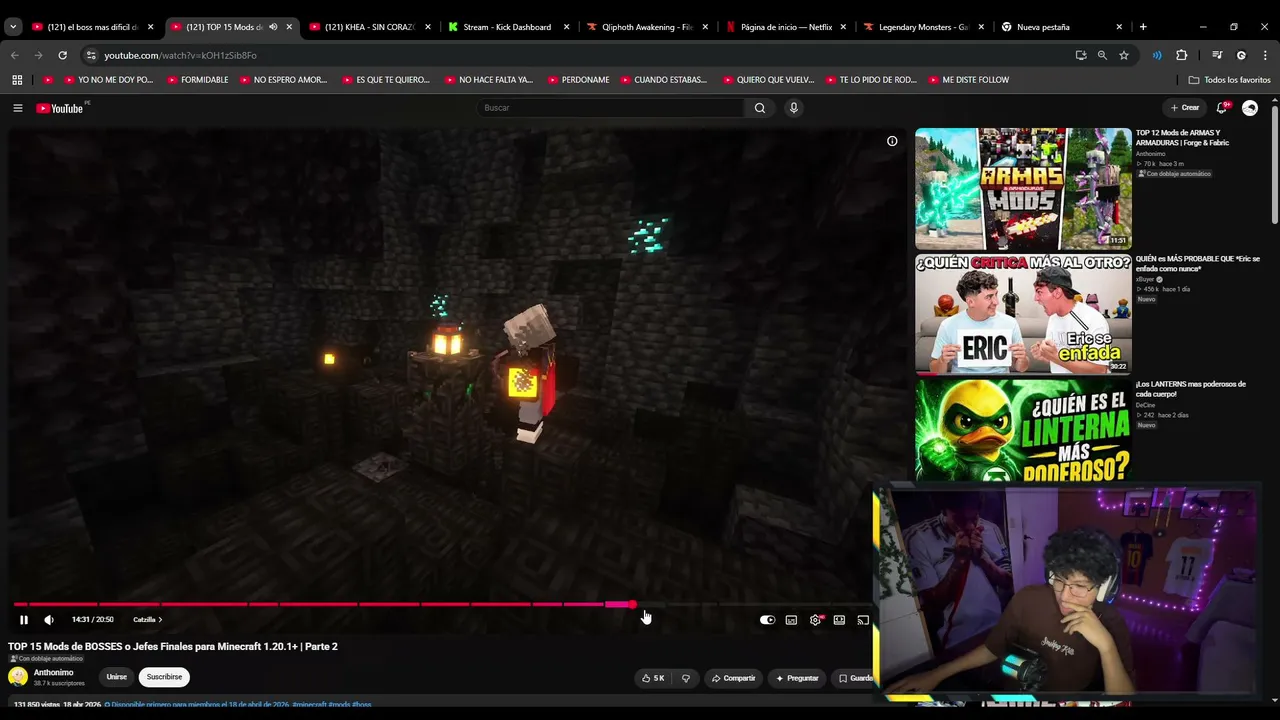Screen dimensions: 1280x720
Task: Open 'TOP 12 Mods de ARMAS' title link
Action: pyautogui.click(x=1182, y=138)
